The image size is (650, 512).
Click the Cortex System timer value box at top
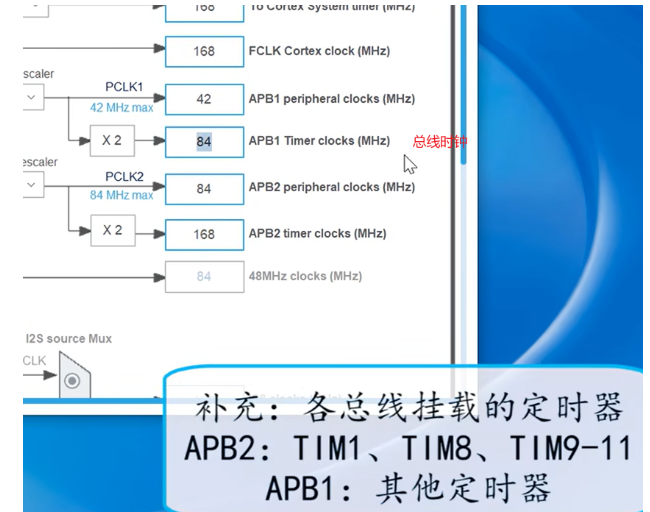coord(204,13)
